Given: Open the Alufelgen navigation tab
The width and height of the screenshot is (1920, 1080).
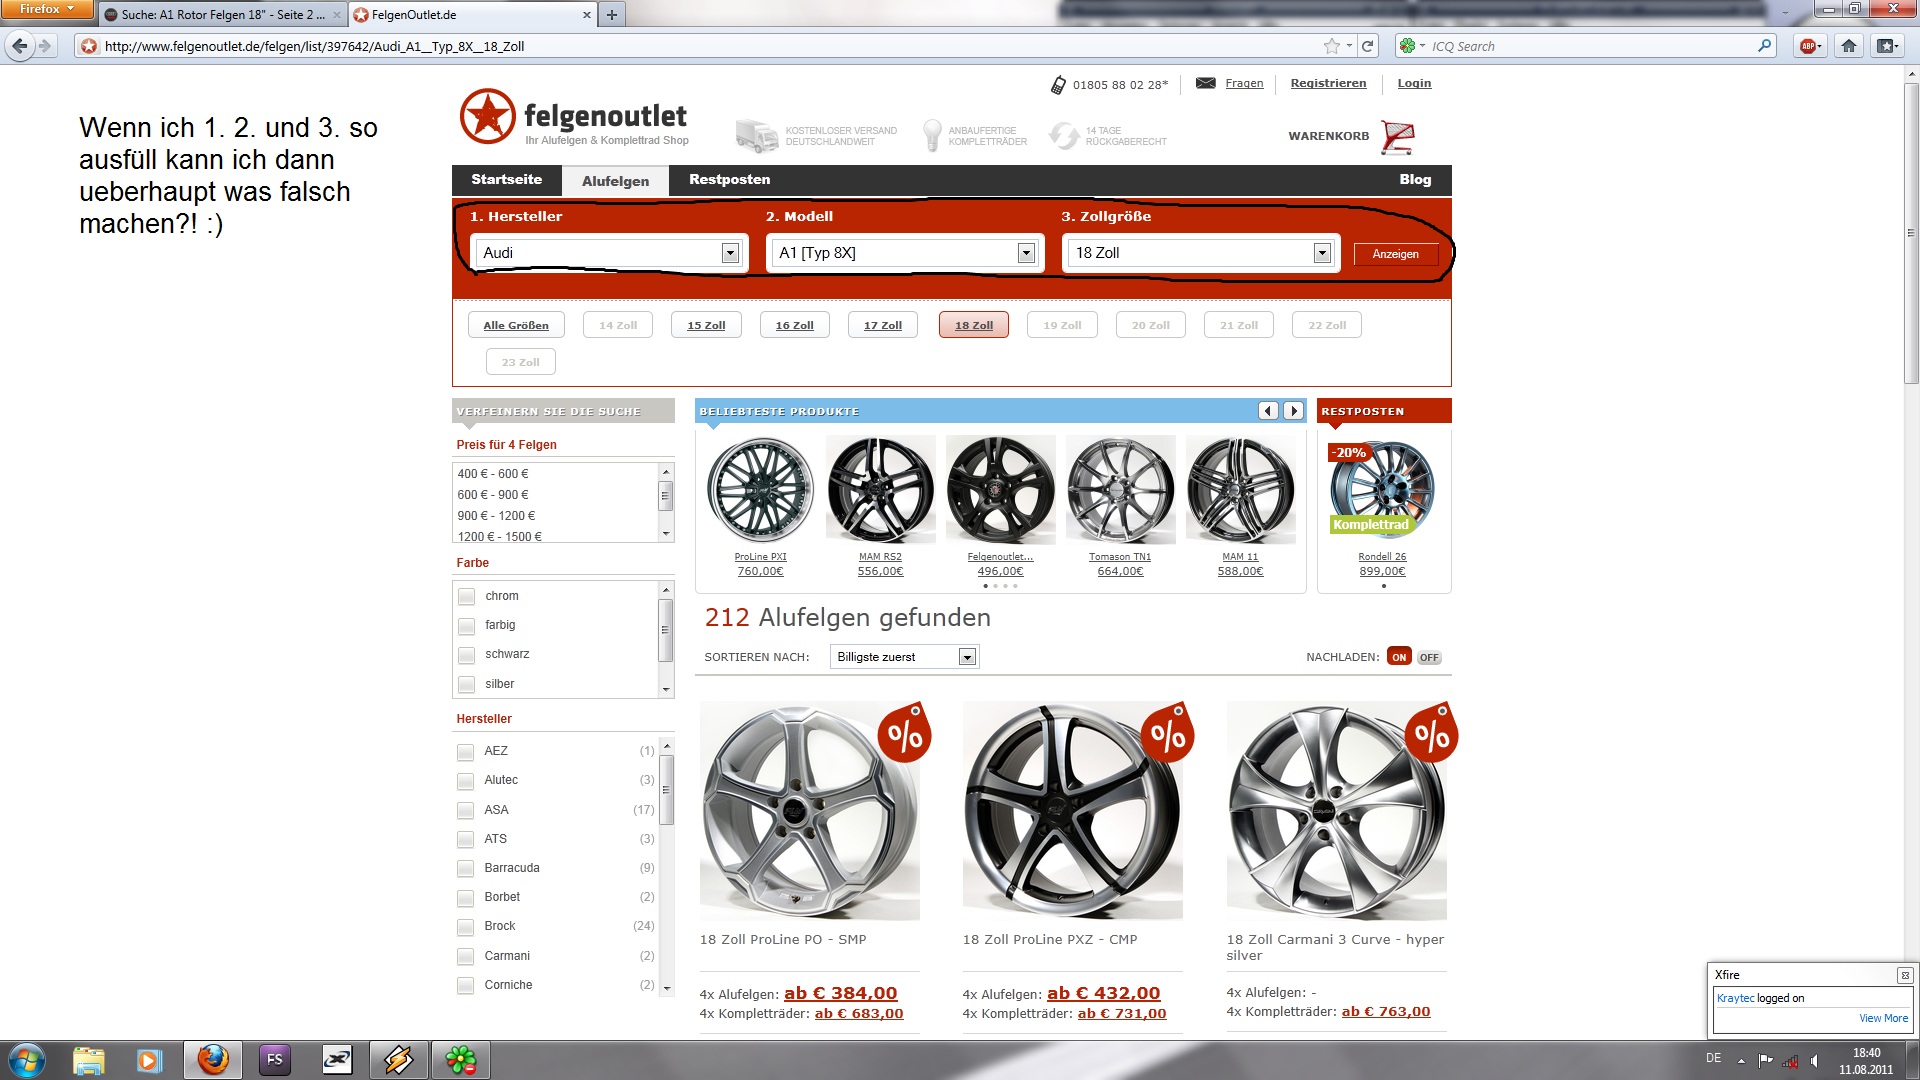Looking at the screenshot, I should (x=615, y=181).
